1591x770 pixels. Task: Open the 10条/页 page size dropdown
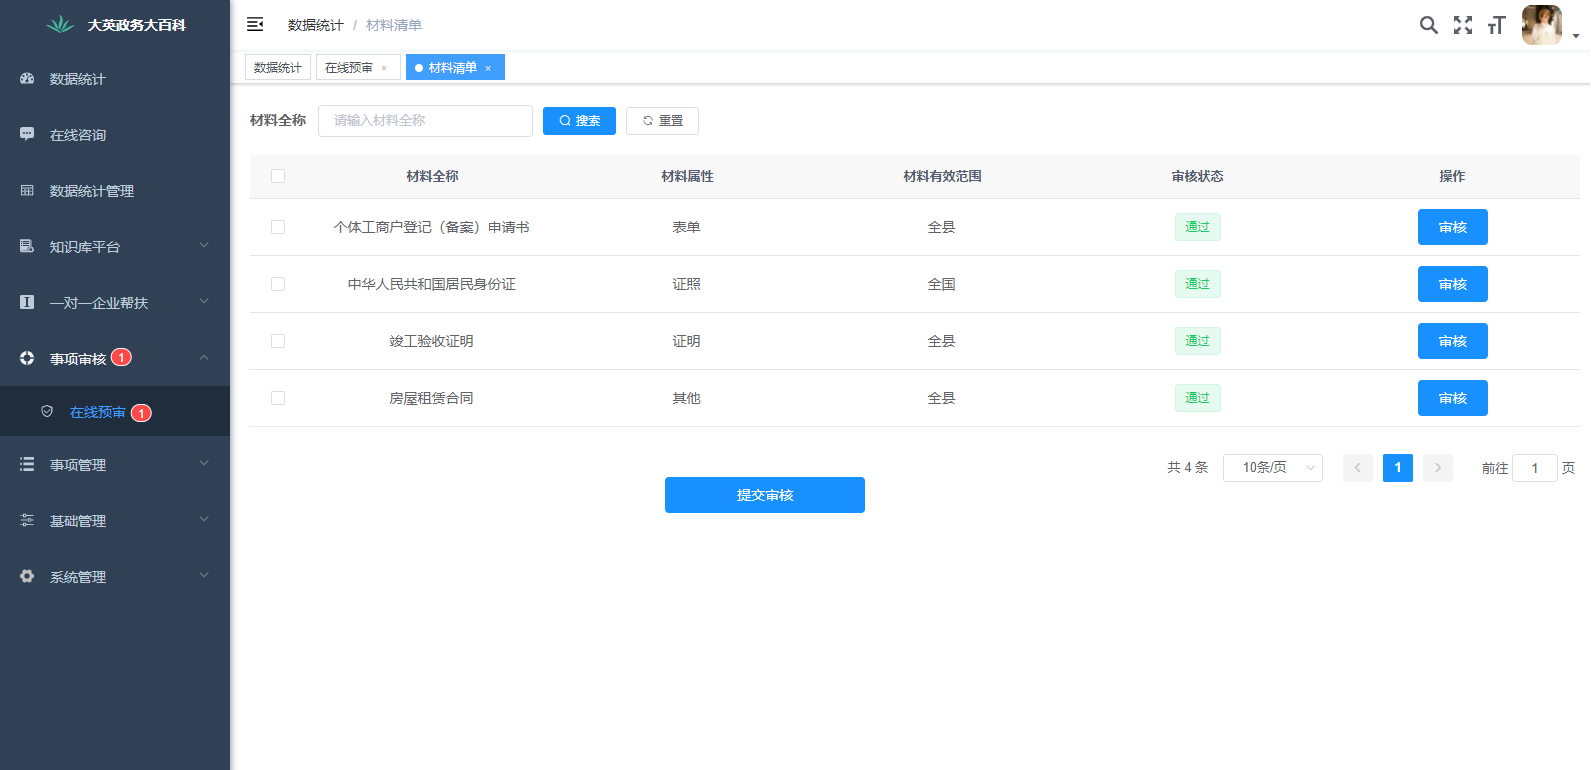tap(1272, 468)
